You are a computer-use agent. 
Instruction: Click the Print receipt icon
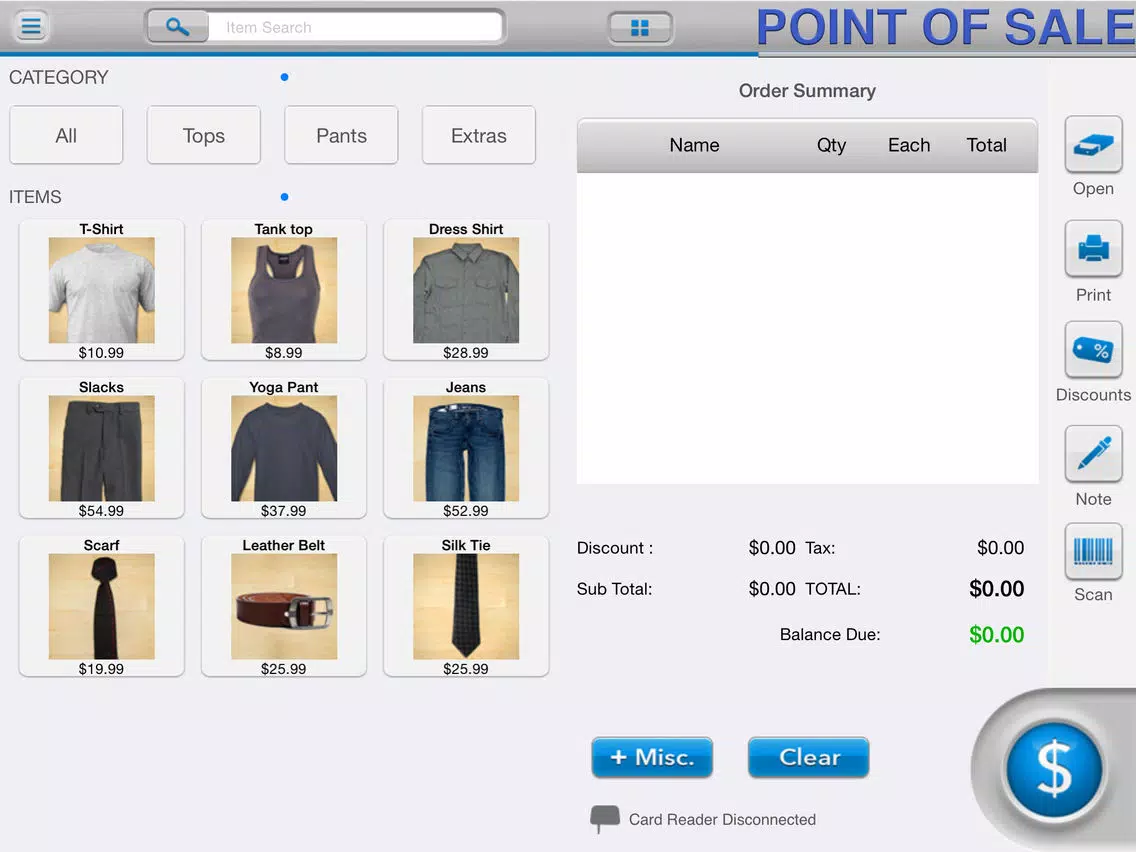point(1093,249)
